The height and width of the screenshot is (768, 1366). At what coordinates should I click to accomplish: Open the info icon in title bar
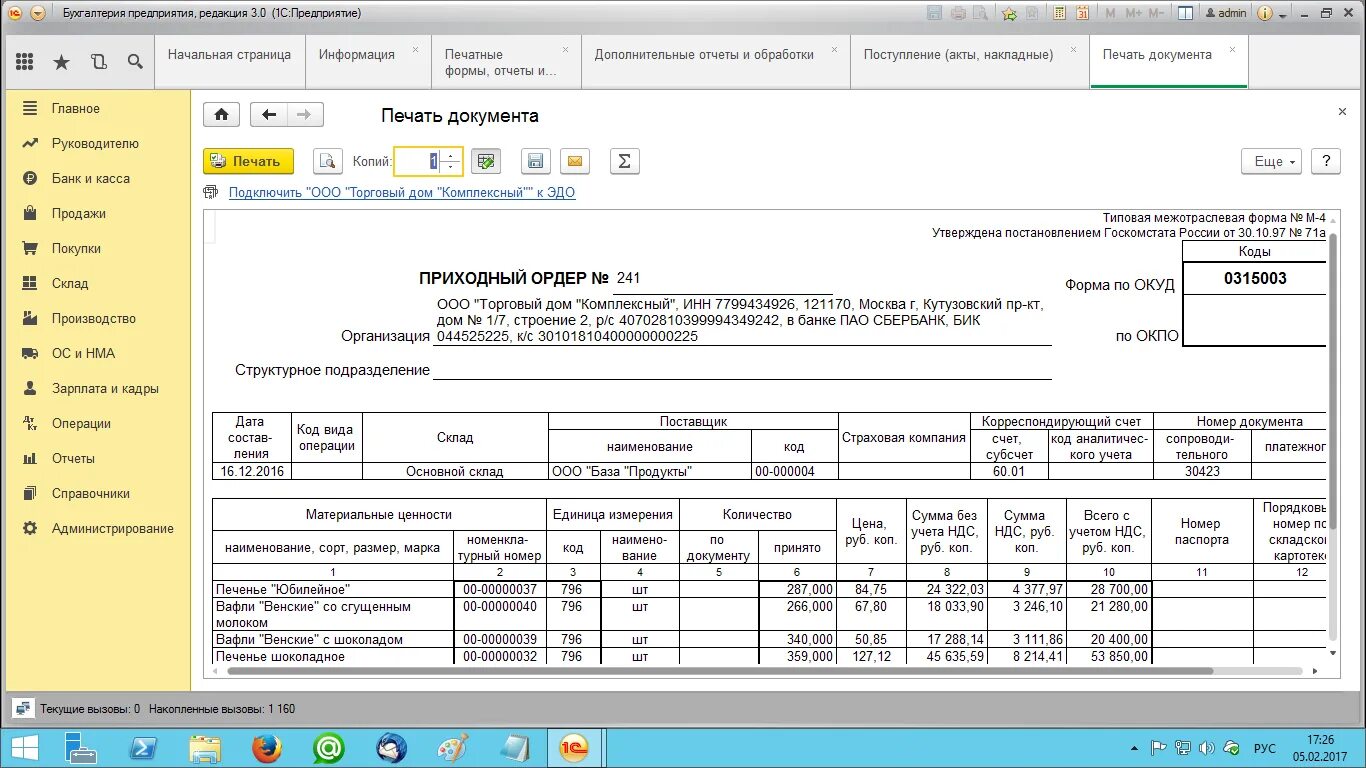[1263, 13]
